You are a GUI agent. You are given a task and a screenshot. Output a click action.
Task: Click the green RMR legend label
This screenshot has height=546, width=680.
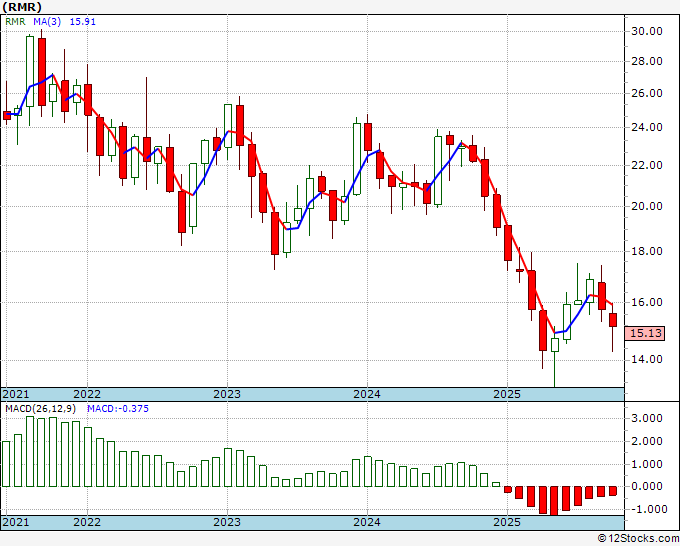coord(15,22)
